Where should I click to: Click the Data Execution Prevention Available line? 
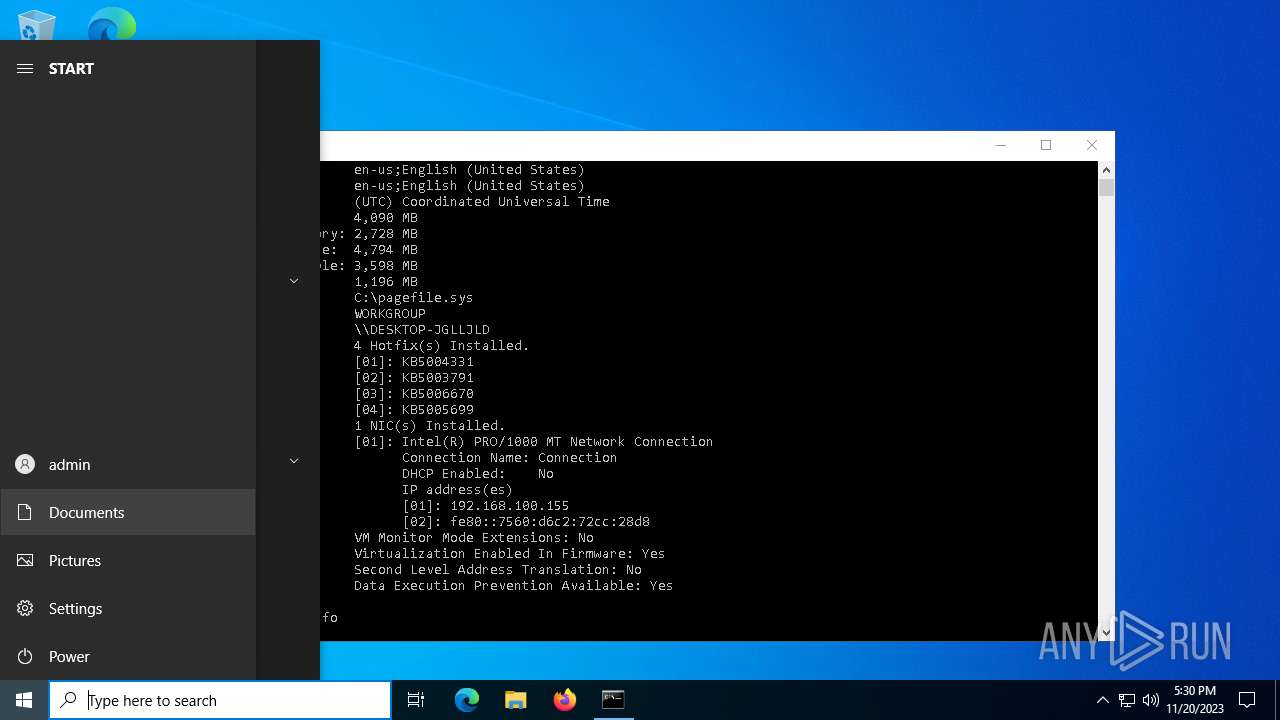coord(513,586)
